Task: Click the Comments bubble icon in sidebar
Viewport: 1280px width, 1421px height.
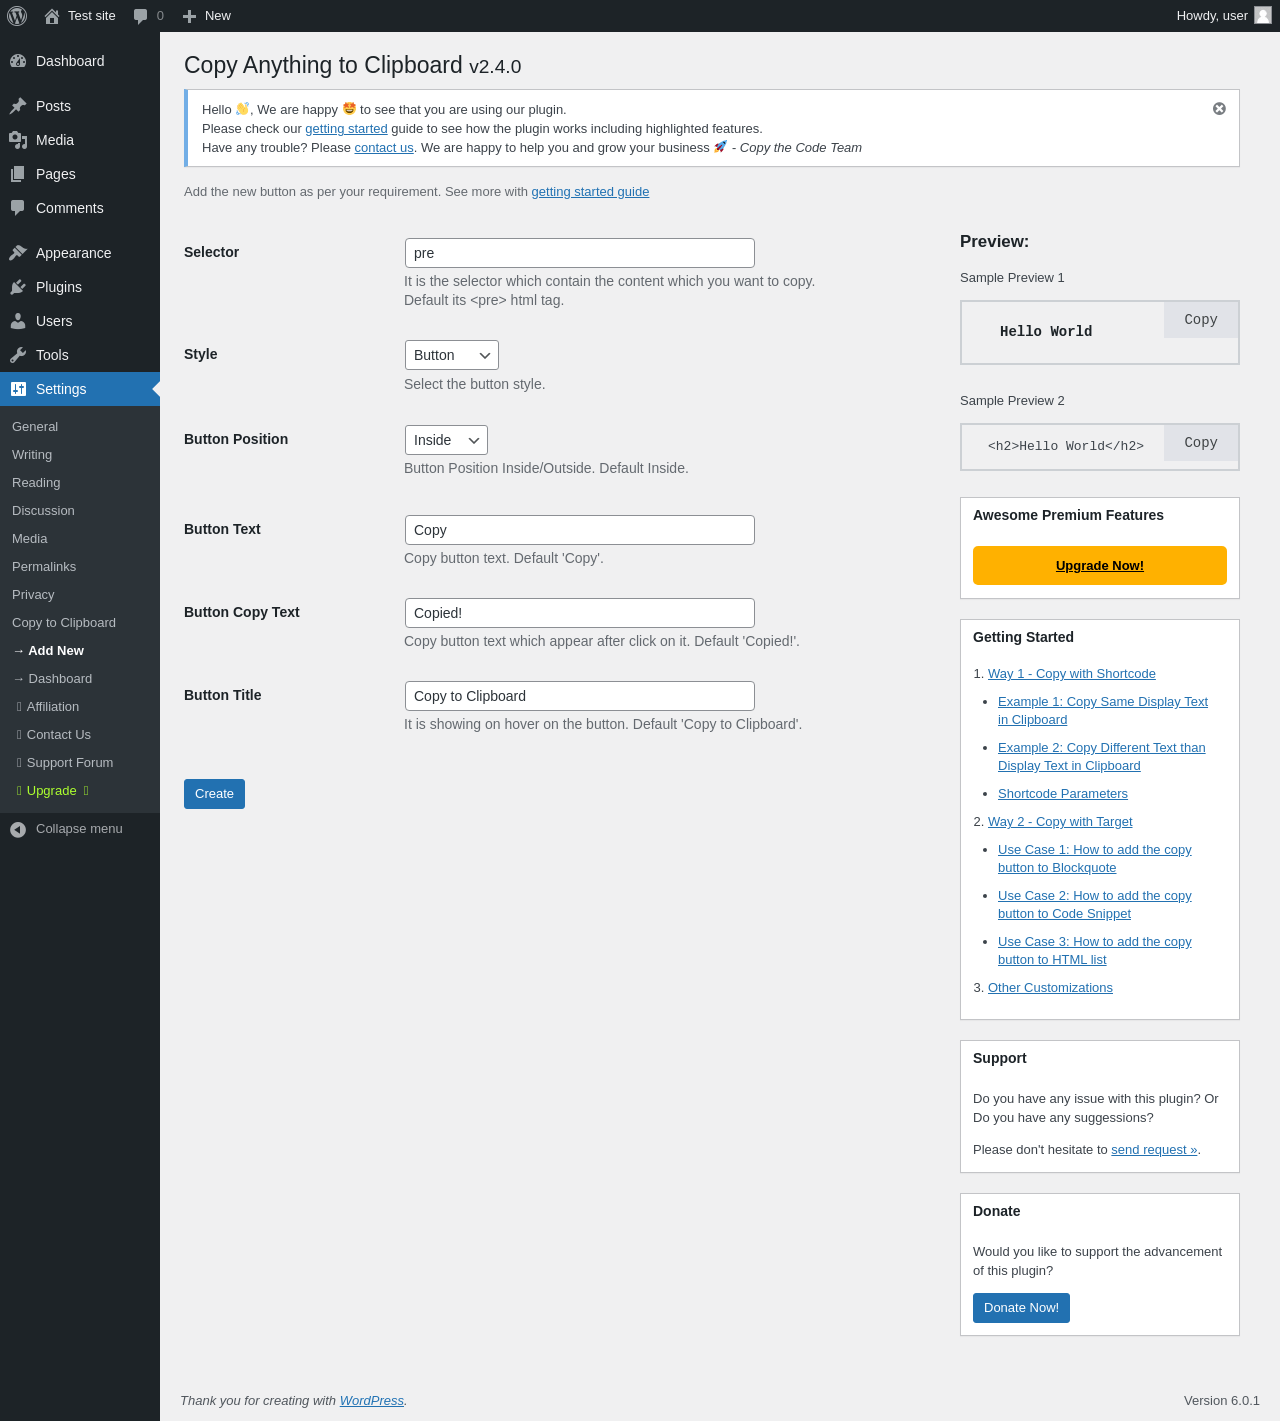Action: point(18,208)
